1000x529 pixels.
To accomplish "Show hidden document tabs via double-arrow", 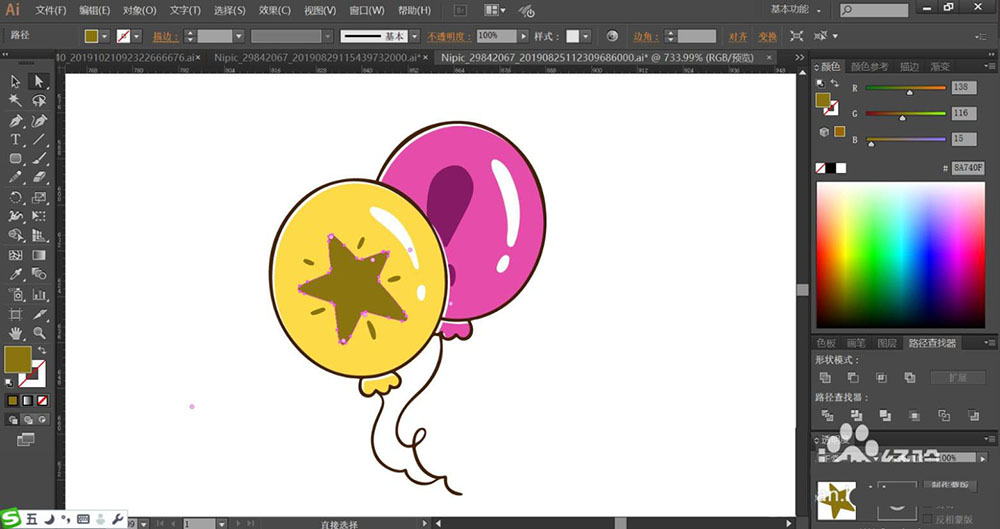I will [800, 57].
